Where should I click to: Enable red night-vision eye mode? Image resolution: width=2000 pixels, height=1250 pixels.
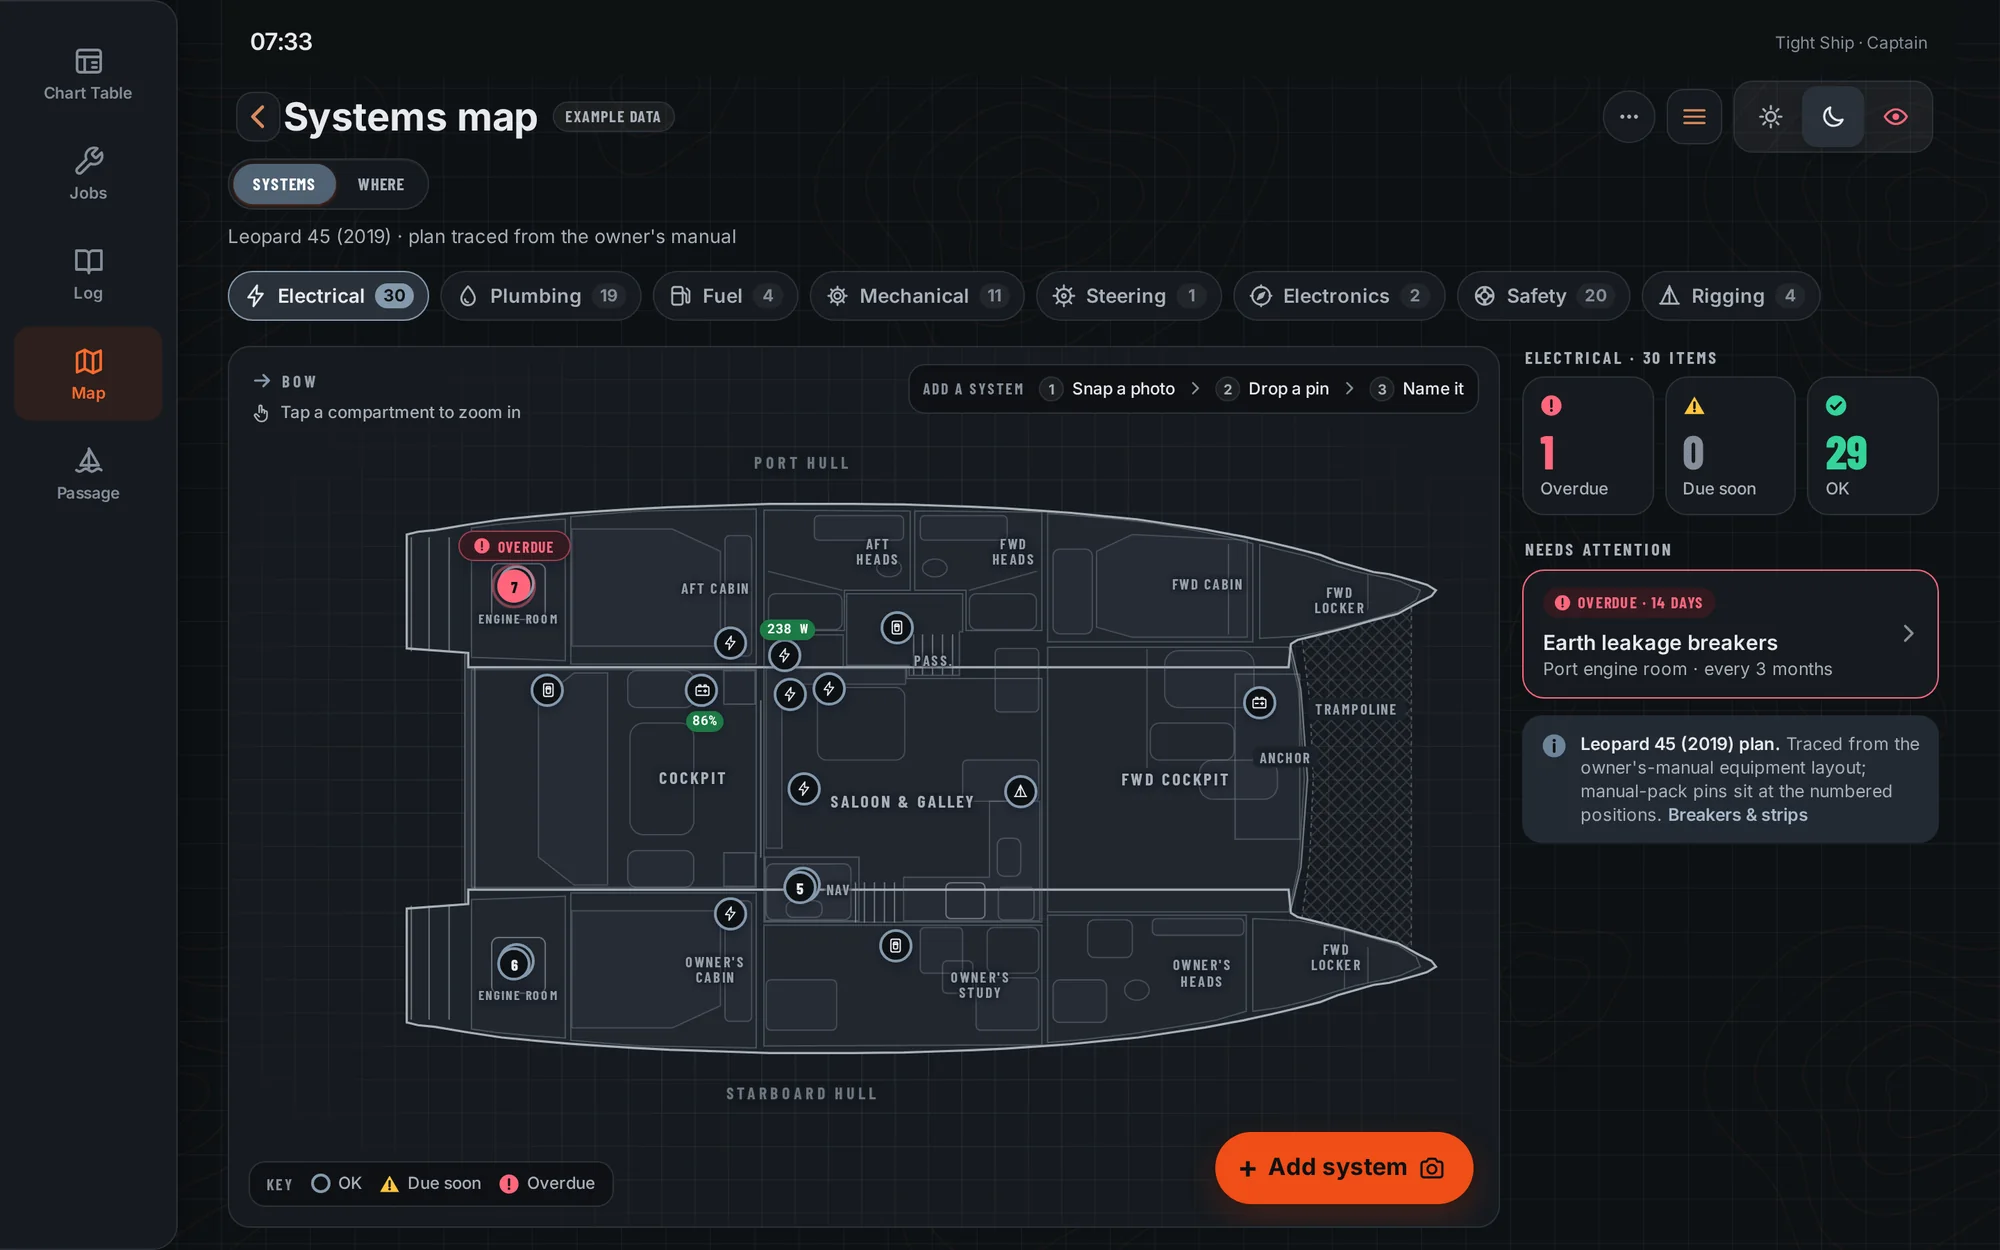tap(1895, 117)
